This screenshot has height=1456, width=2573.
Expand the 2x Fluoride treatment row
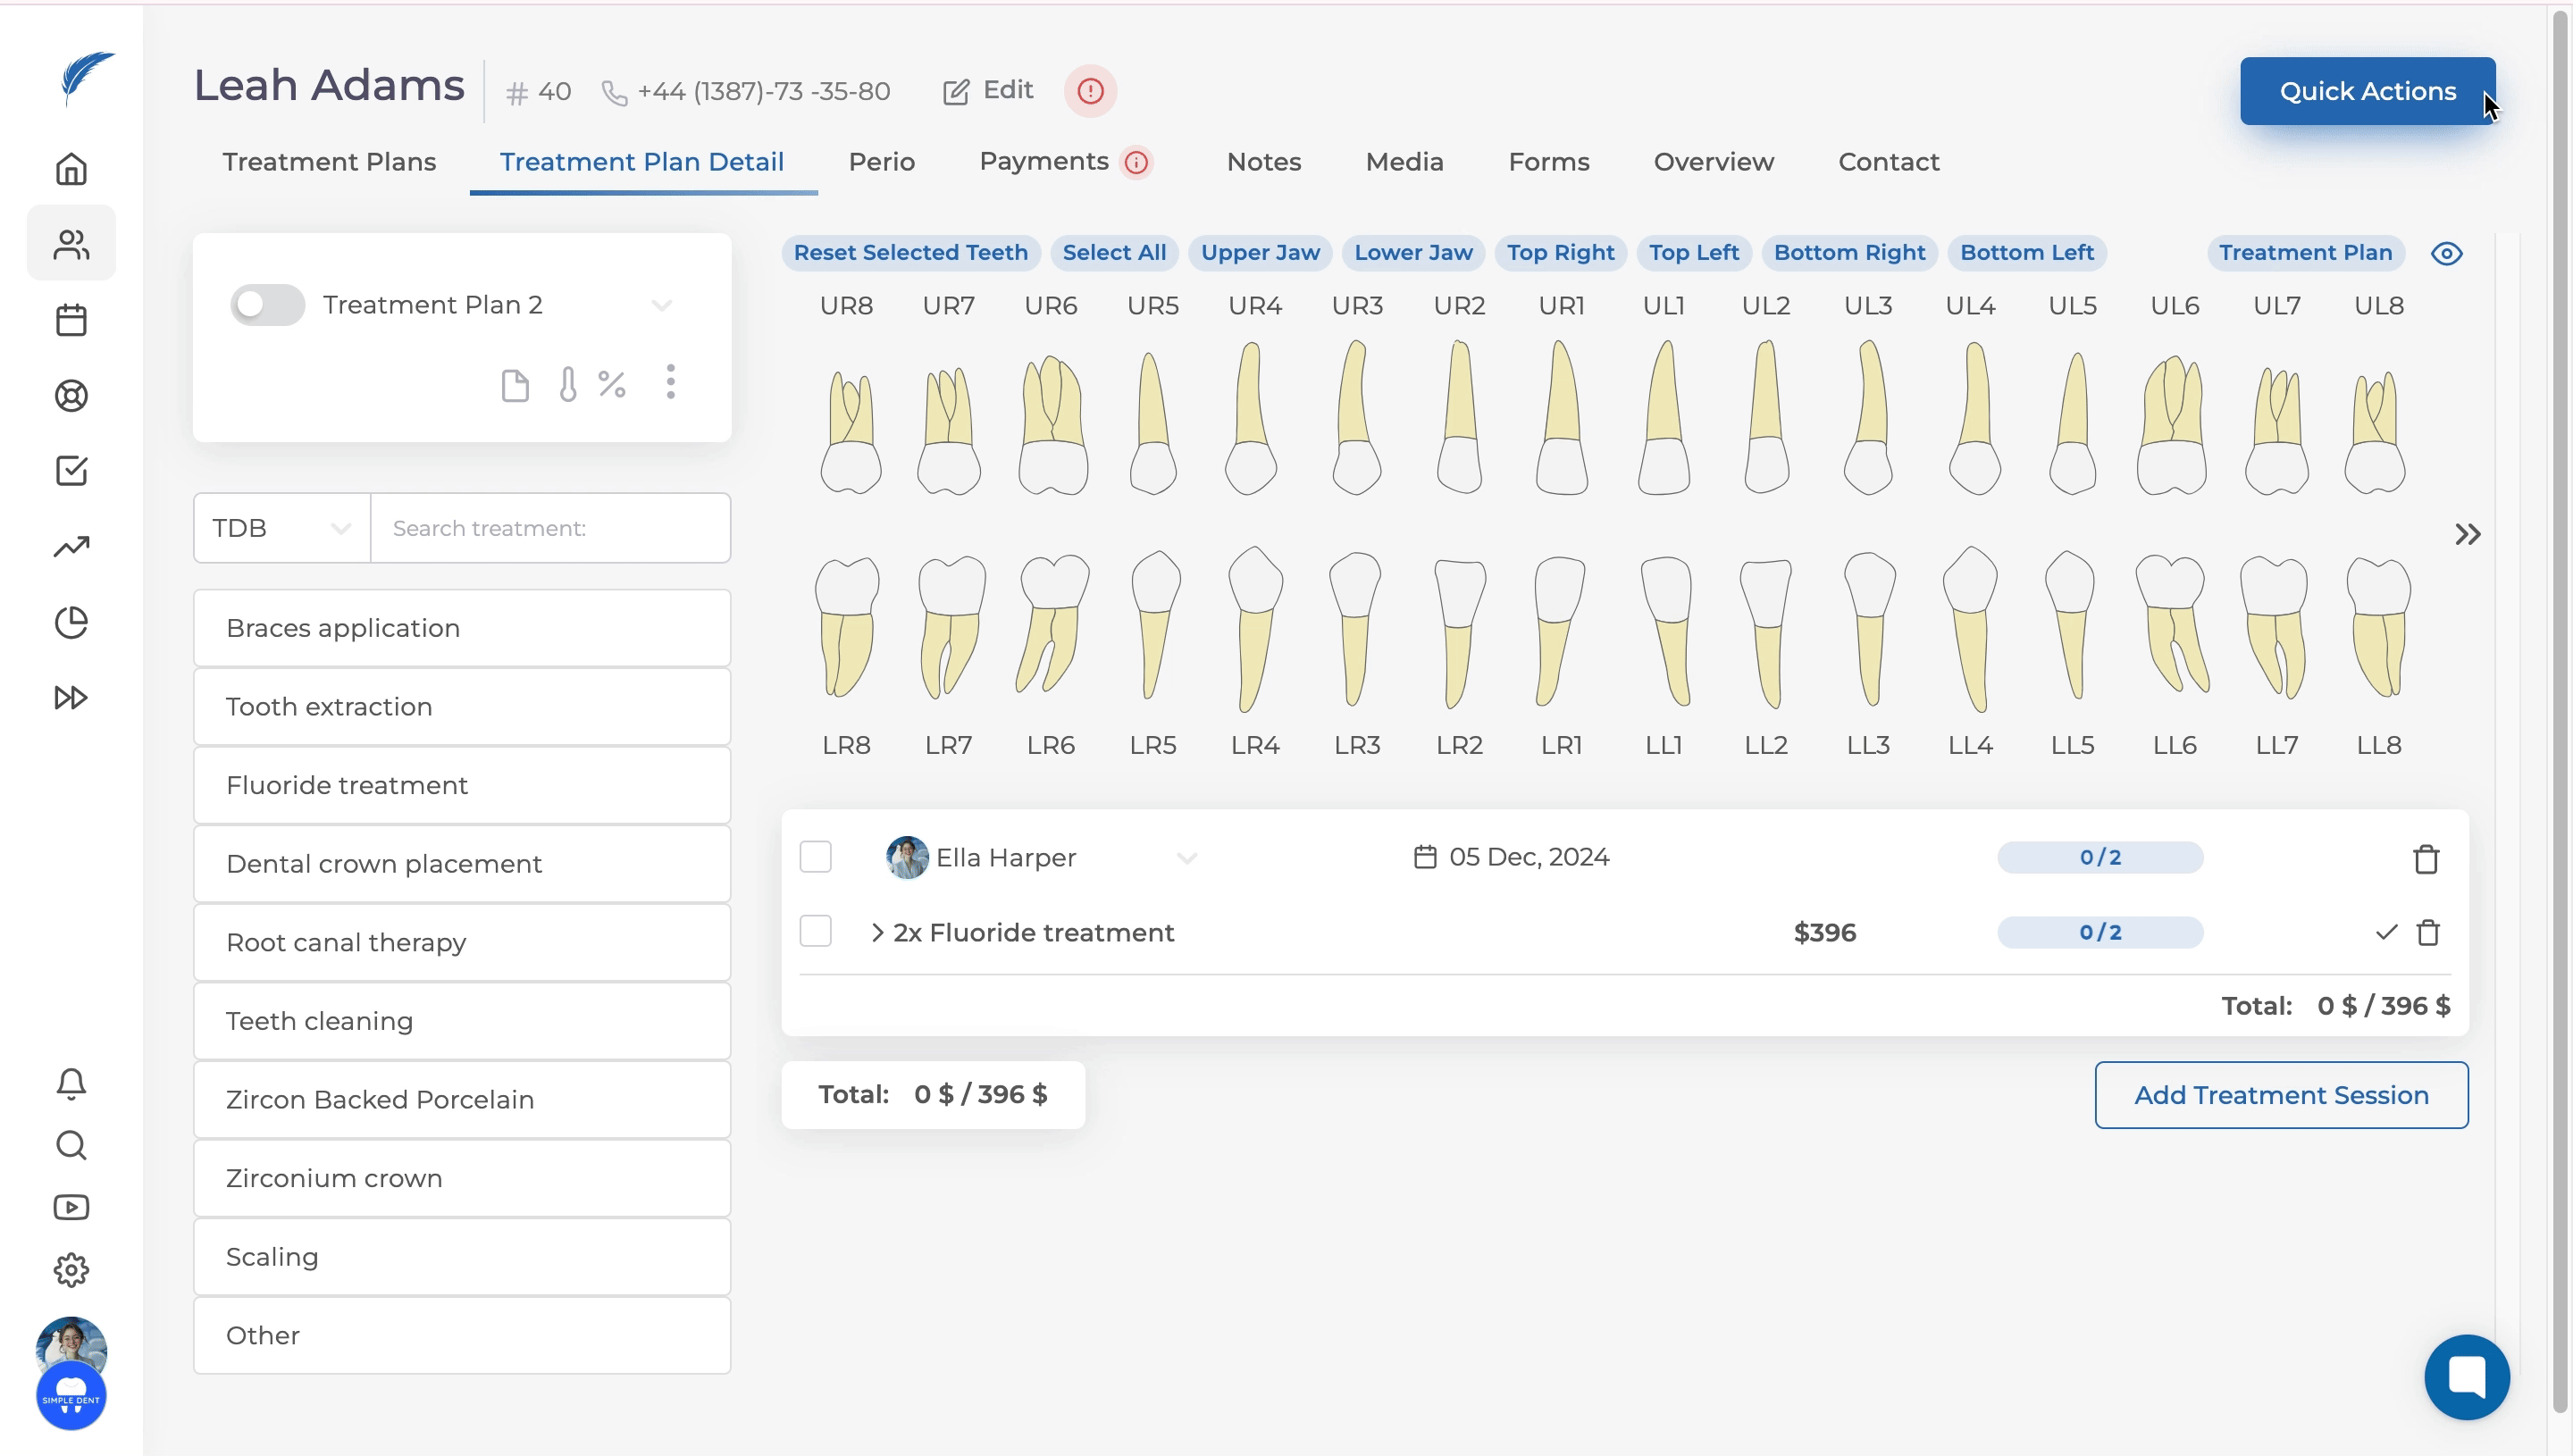click(x=877, y=932)
